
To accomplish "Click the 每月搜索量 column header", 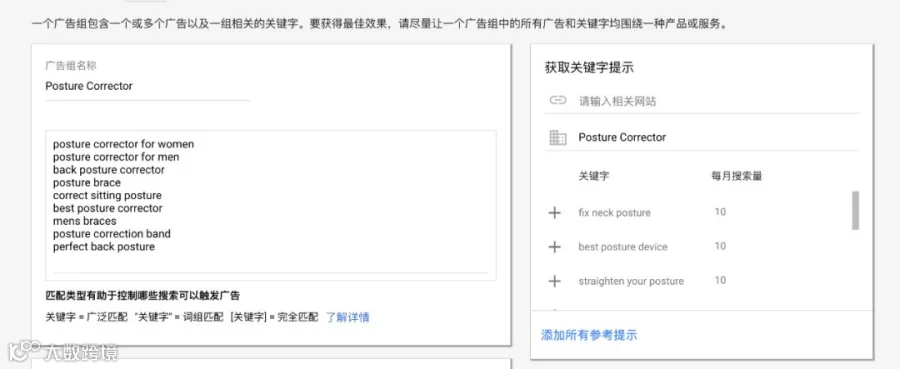I will (736, 176).
